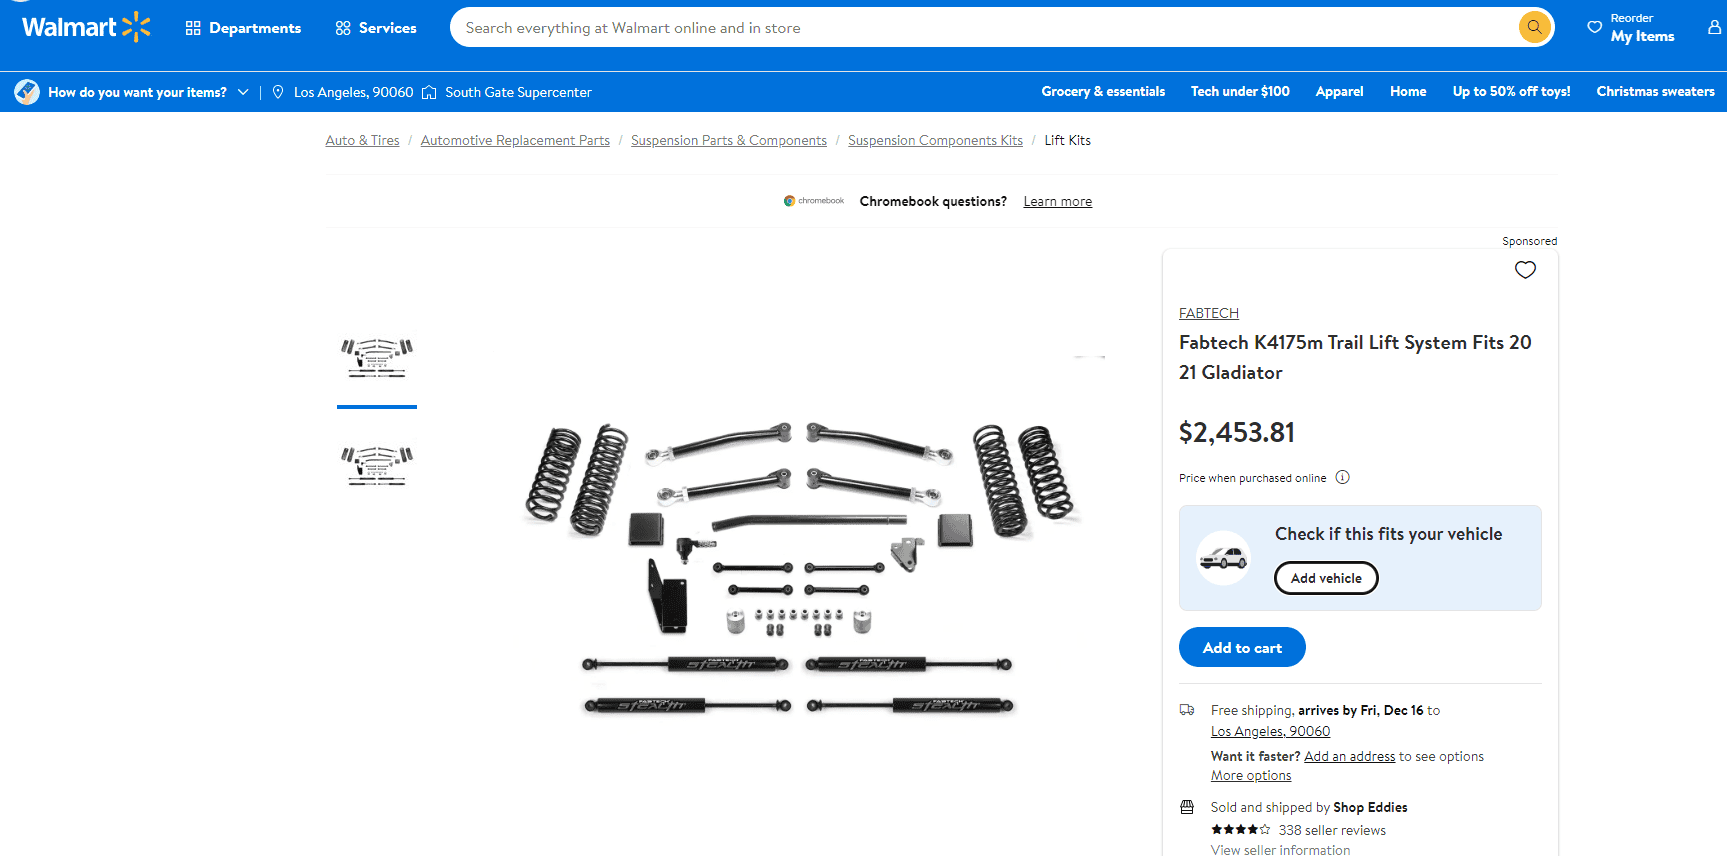Image resolution: width=1727 pixels, height=856 pixels.
Task: Expand 'How do you want your items?' chevron
Action: point(243,92)
